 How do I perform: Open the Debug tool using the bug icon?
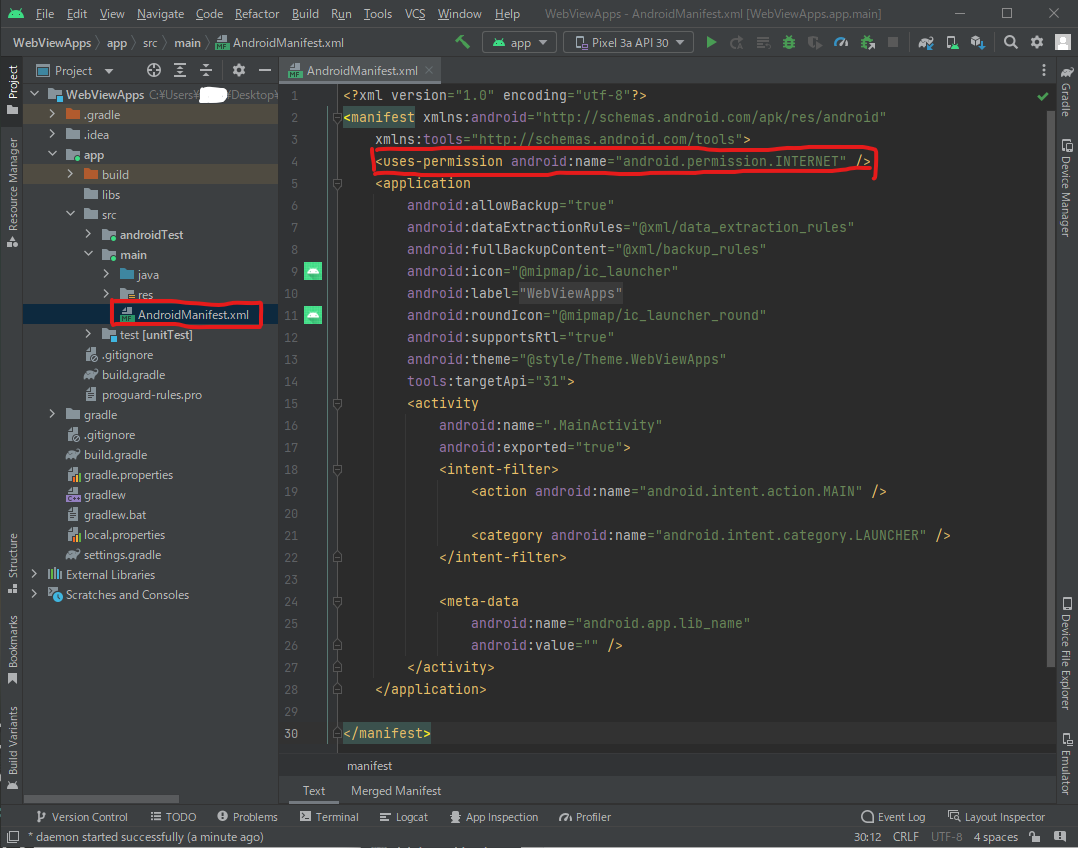[x=787, y=42]
